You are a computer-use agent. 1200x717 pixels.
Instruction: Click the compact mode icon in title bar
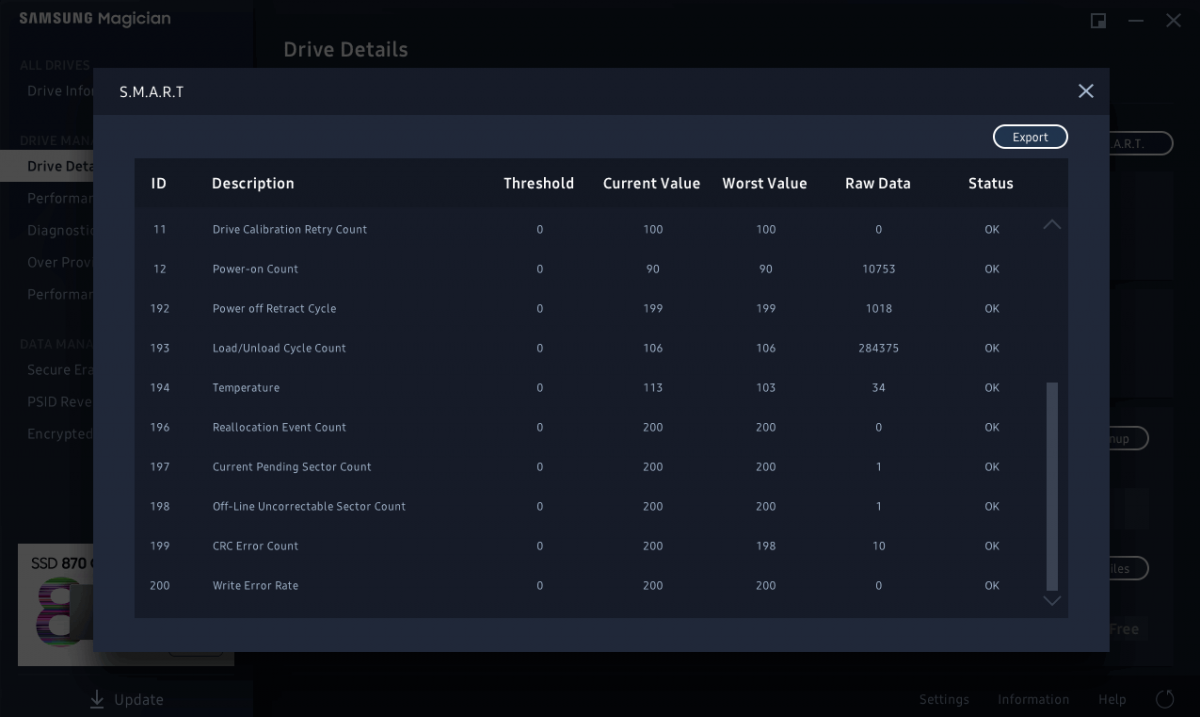[x=1098, y=21]
